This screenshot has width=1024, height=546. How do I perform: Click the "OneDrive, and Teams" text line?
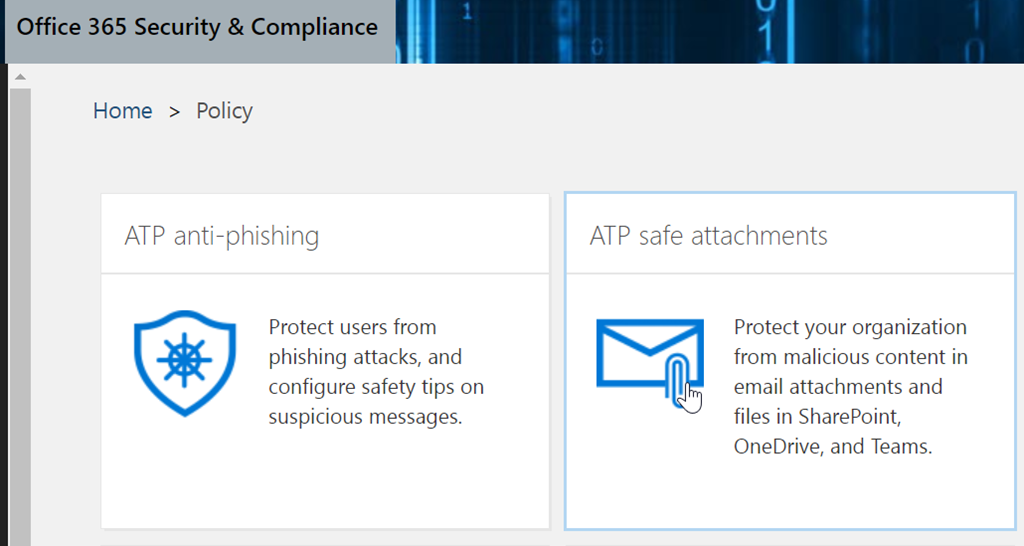pos(832,447)
